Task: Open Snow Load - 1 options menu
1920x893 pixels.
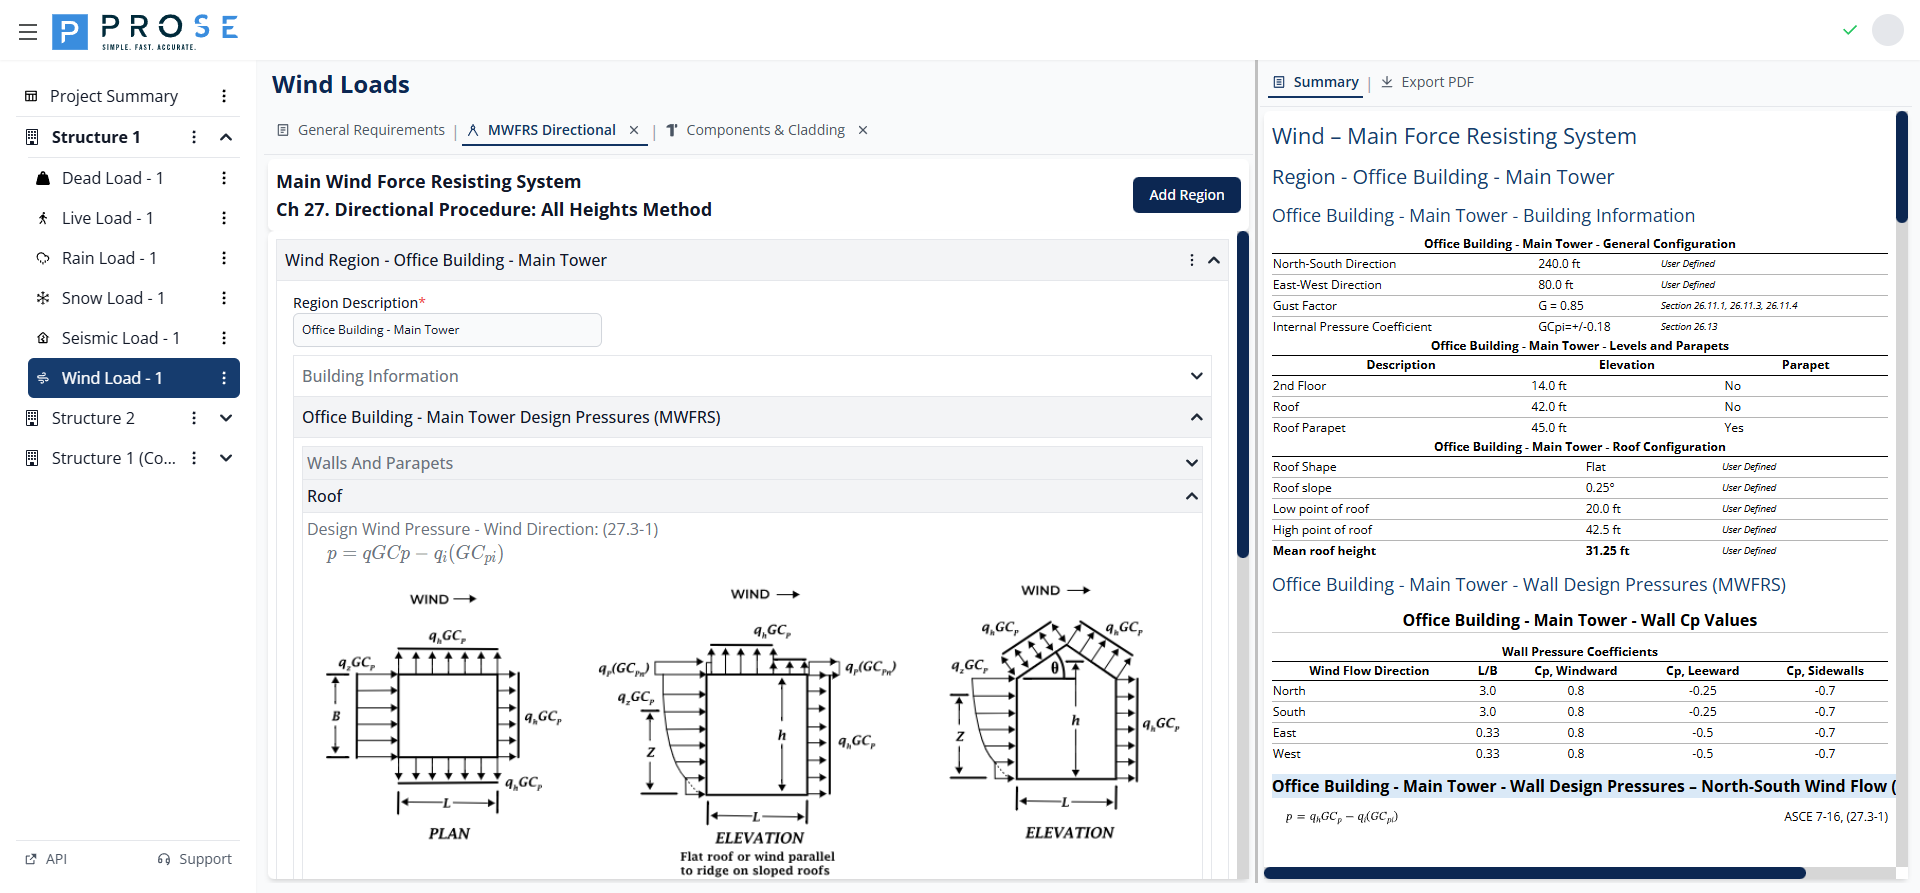Action: click(224, 298)
